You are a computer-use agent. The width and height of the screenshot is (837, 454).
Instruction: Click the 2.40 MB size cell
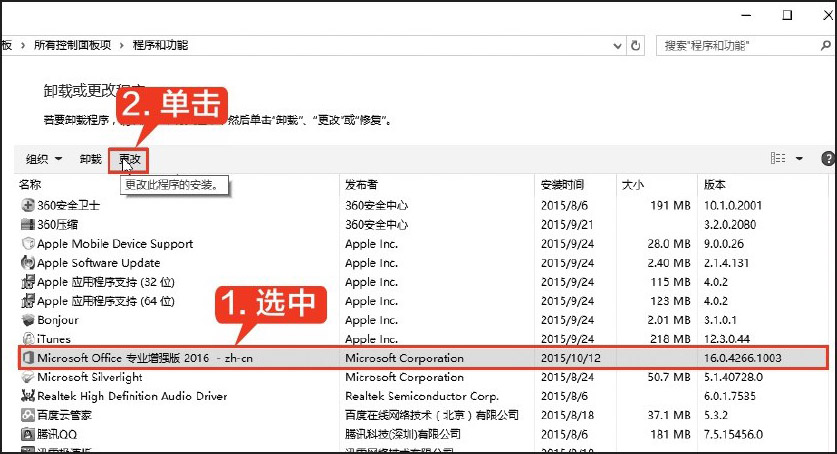[x=669, y=263]
